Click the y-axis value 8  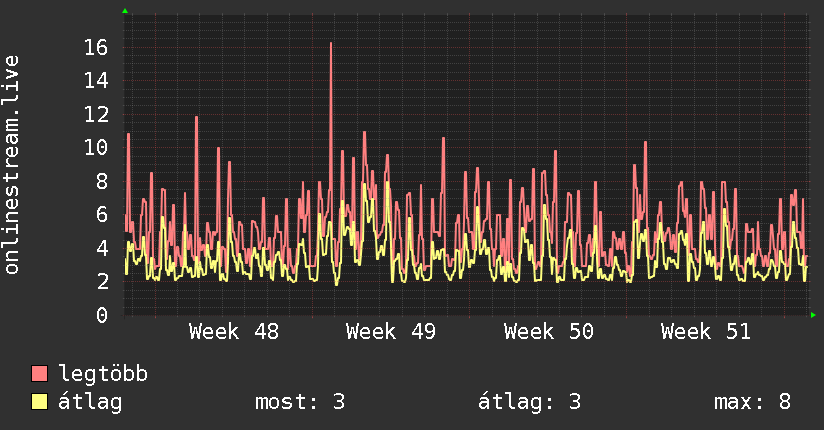[x=102, y=181]
